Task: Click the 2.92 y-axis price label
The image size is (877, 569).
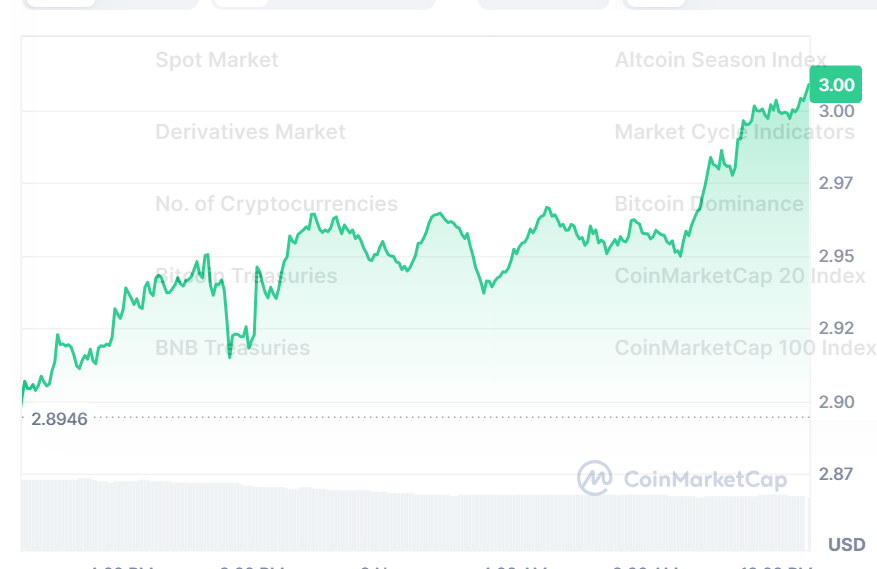Action: 837,328
